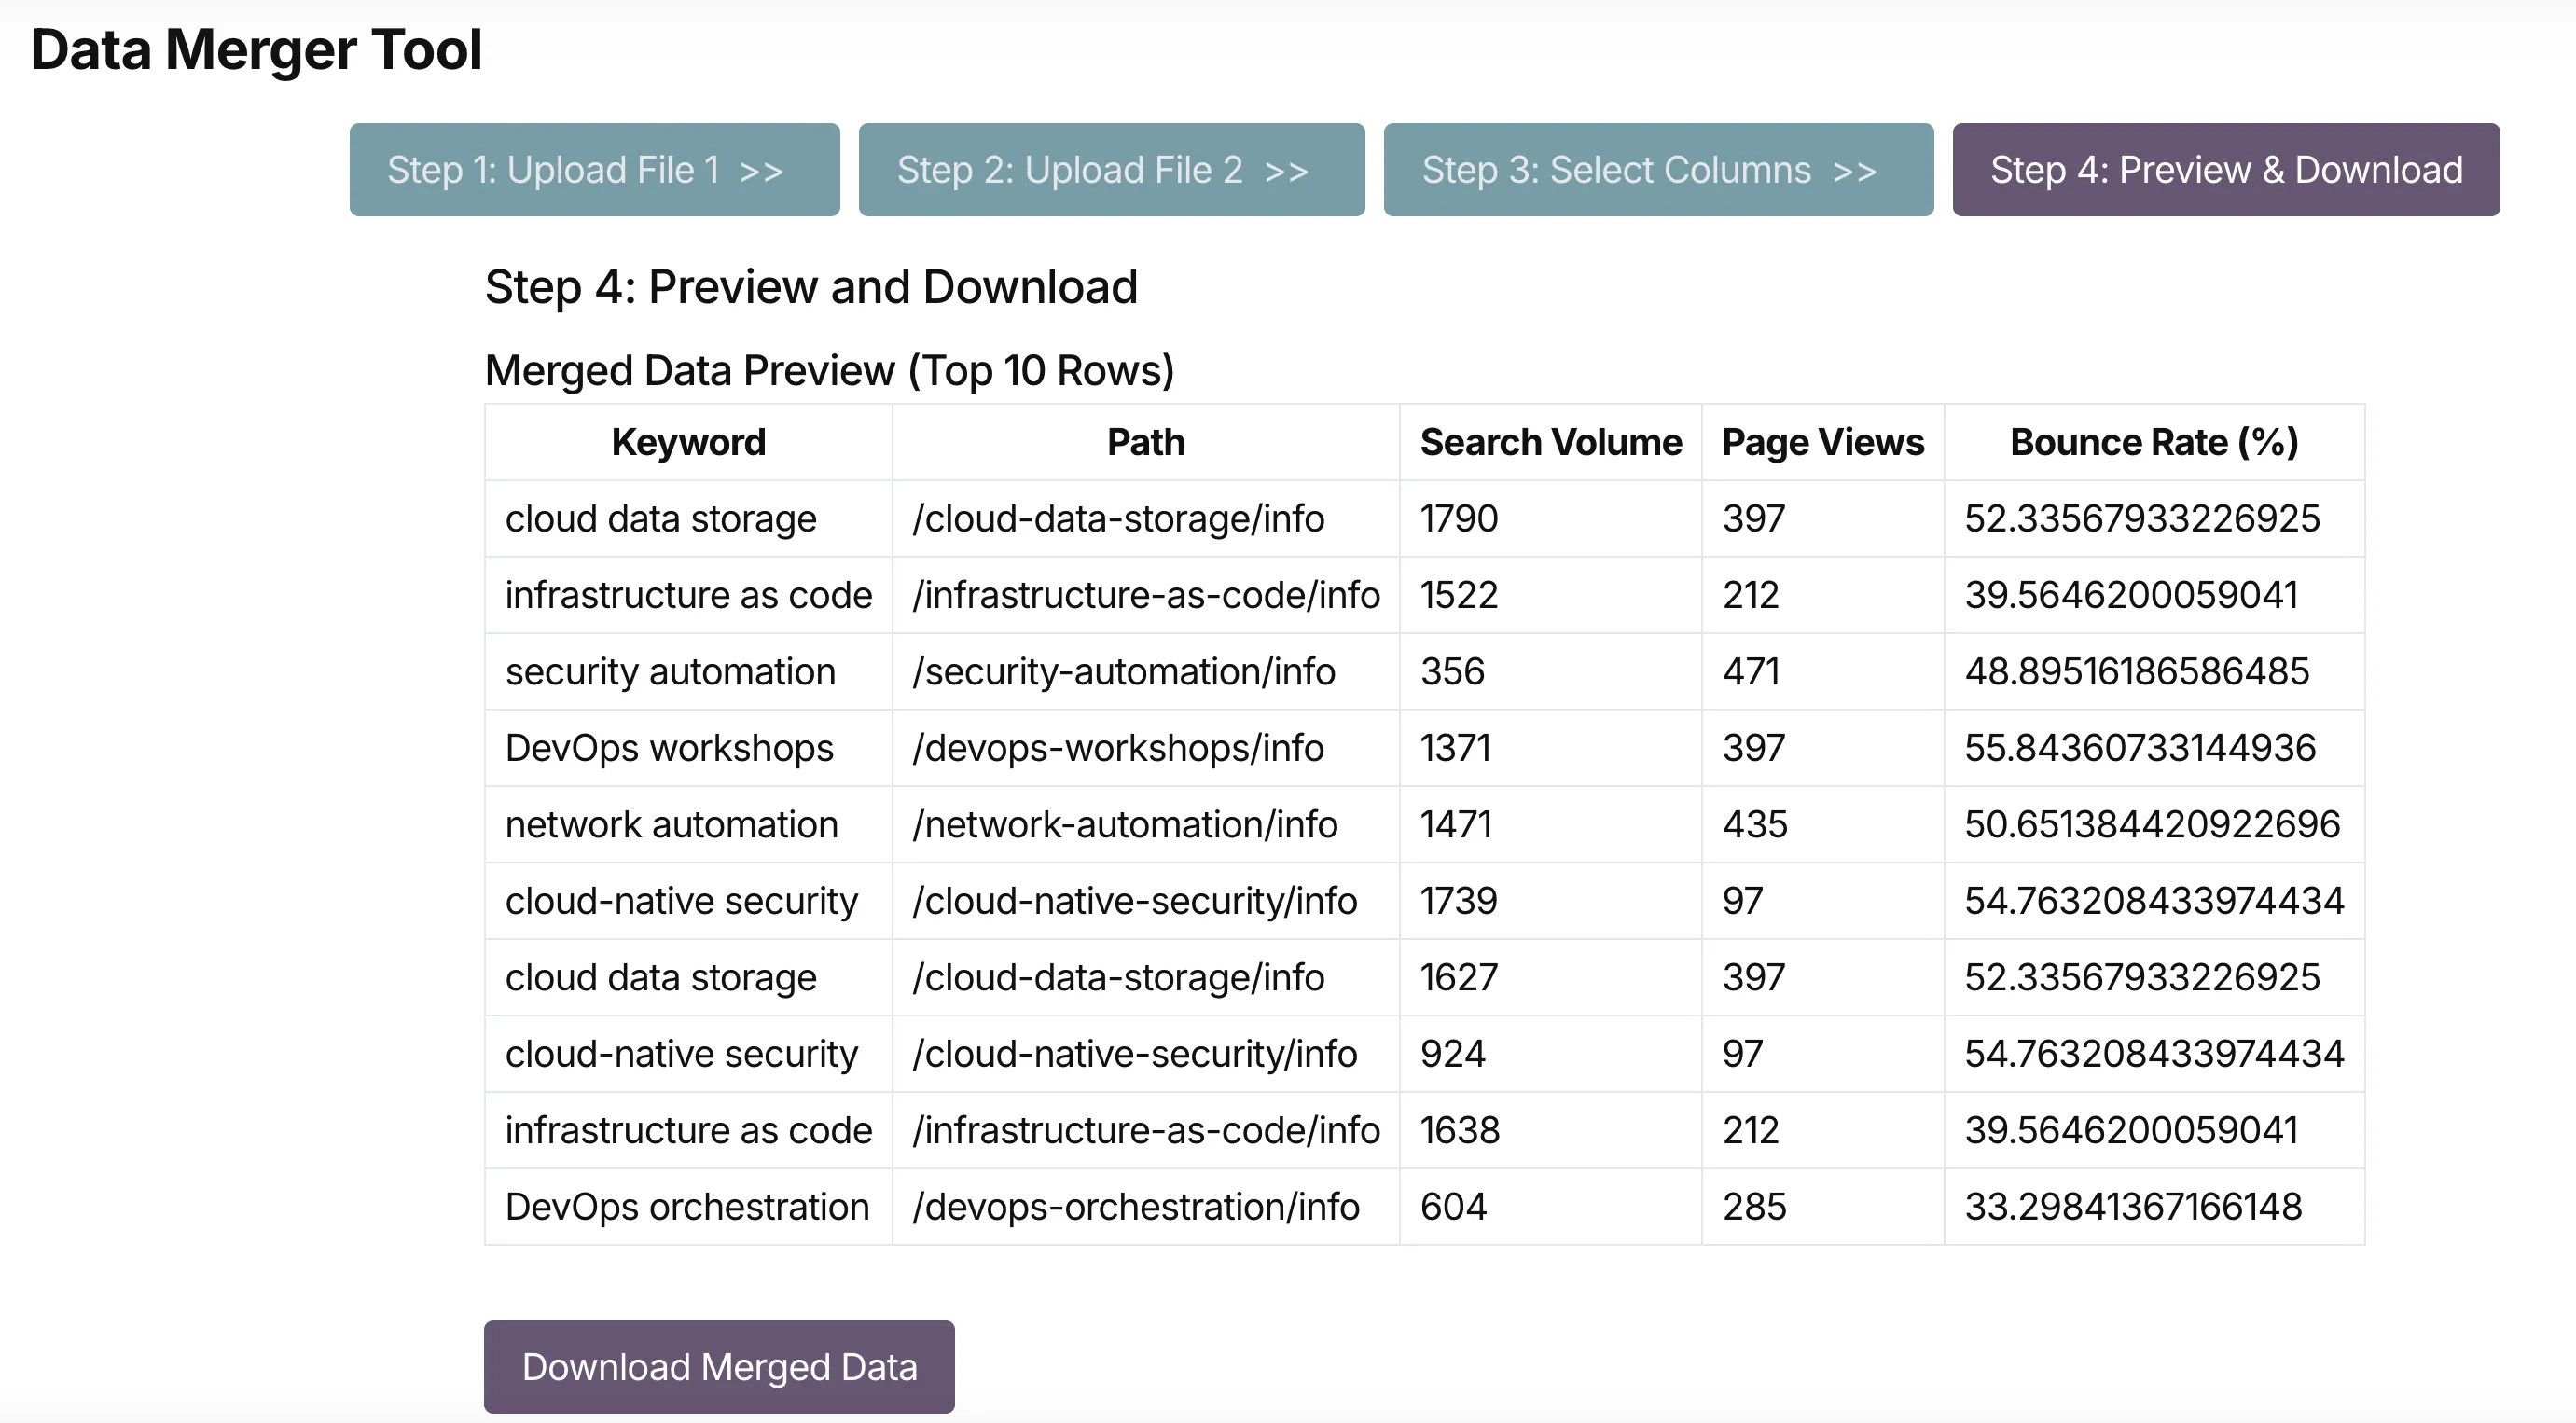Viewport: 2576px width, 1423px height.
Task: Click the Data Merger Tool title
Action: click(257, 50)
